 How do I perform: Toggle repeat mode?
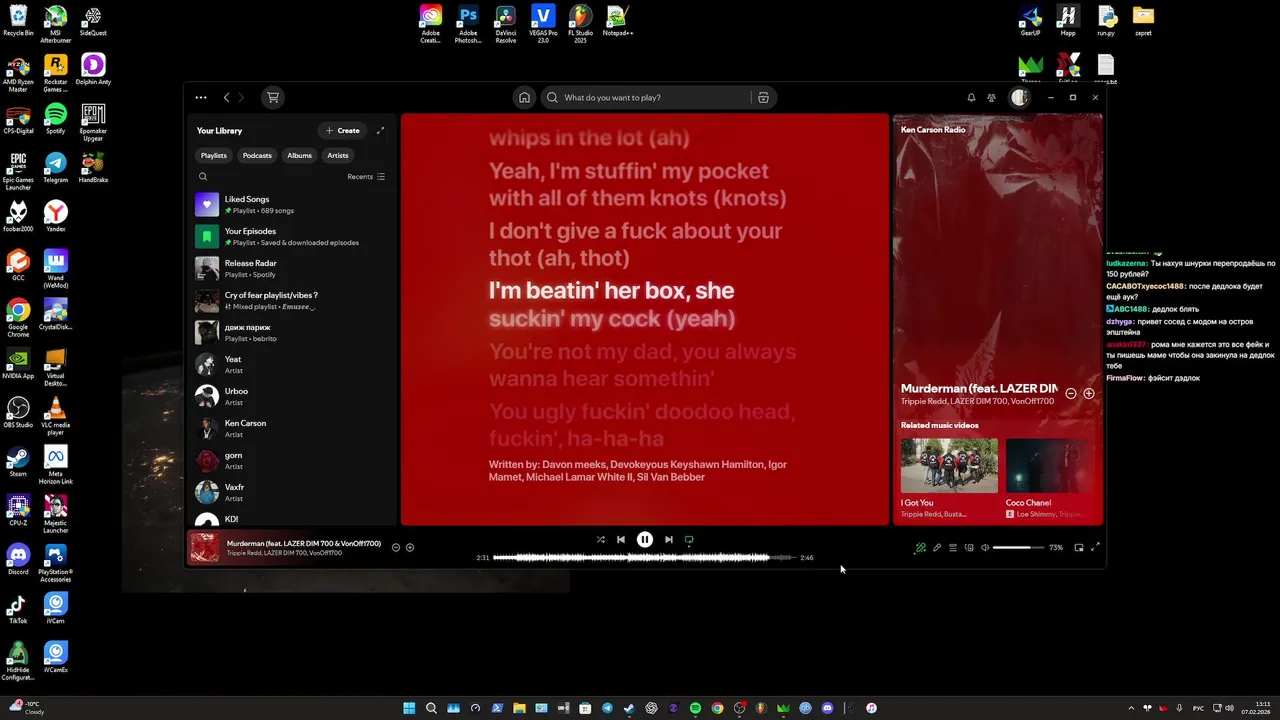[689, 540]
